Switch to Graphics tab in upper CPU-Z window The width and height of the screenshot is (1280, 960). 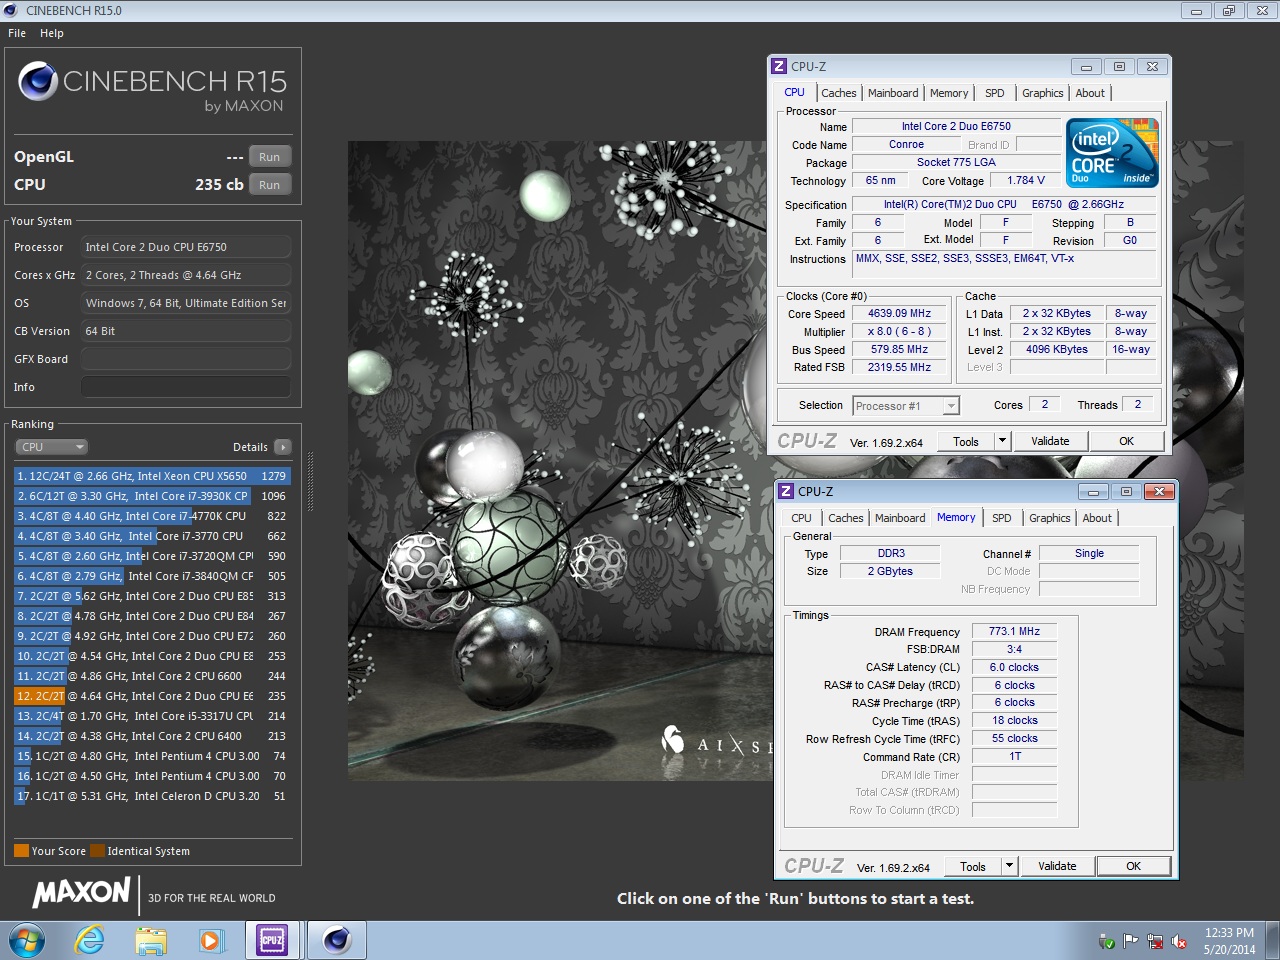1043,93
